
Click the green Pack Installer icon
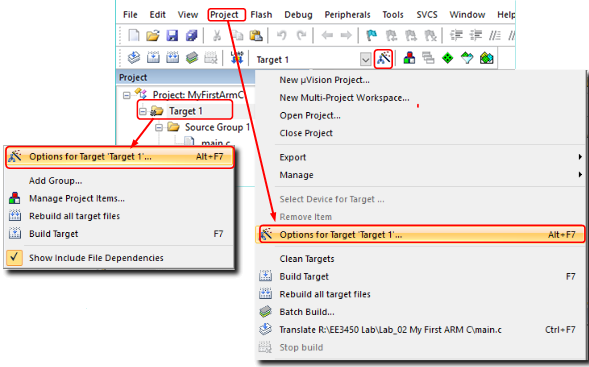(x=448, y=58)
